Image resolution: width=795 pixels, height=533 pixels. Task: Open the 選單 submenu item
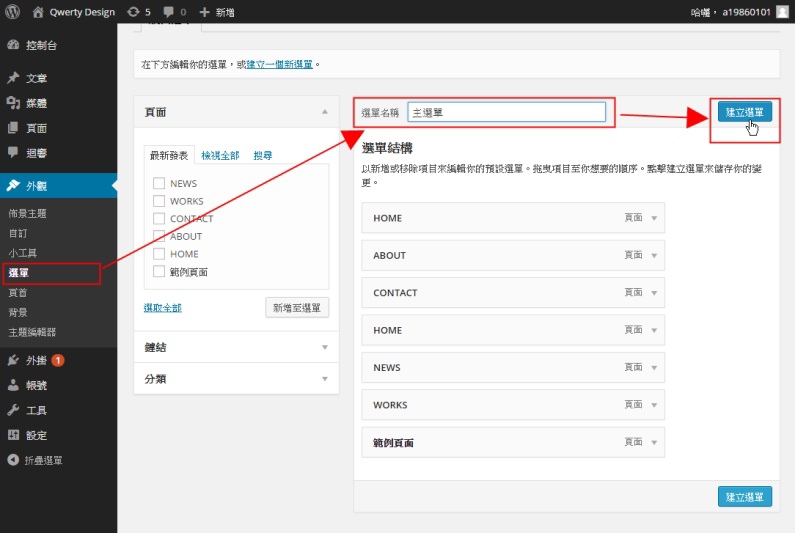click(x=19, y=273)
